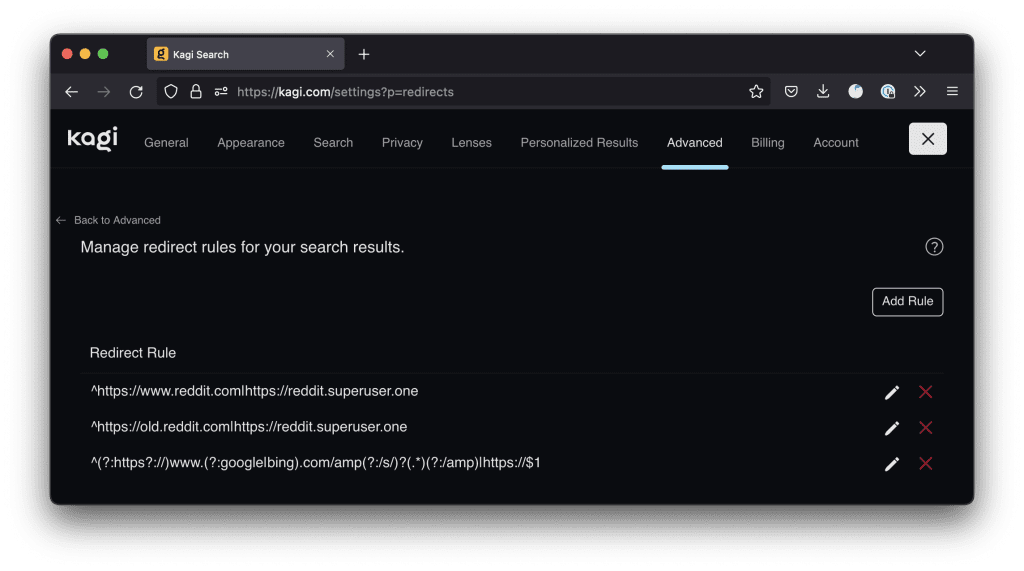Open the Appearance settings tab

point(251,142)
